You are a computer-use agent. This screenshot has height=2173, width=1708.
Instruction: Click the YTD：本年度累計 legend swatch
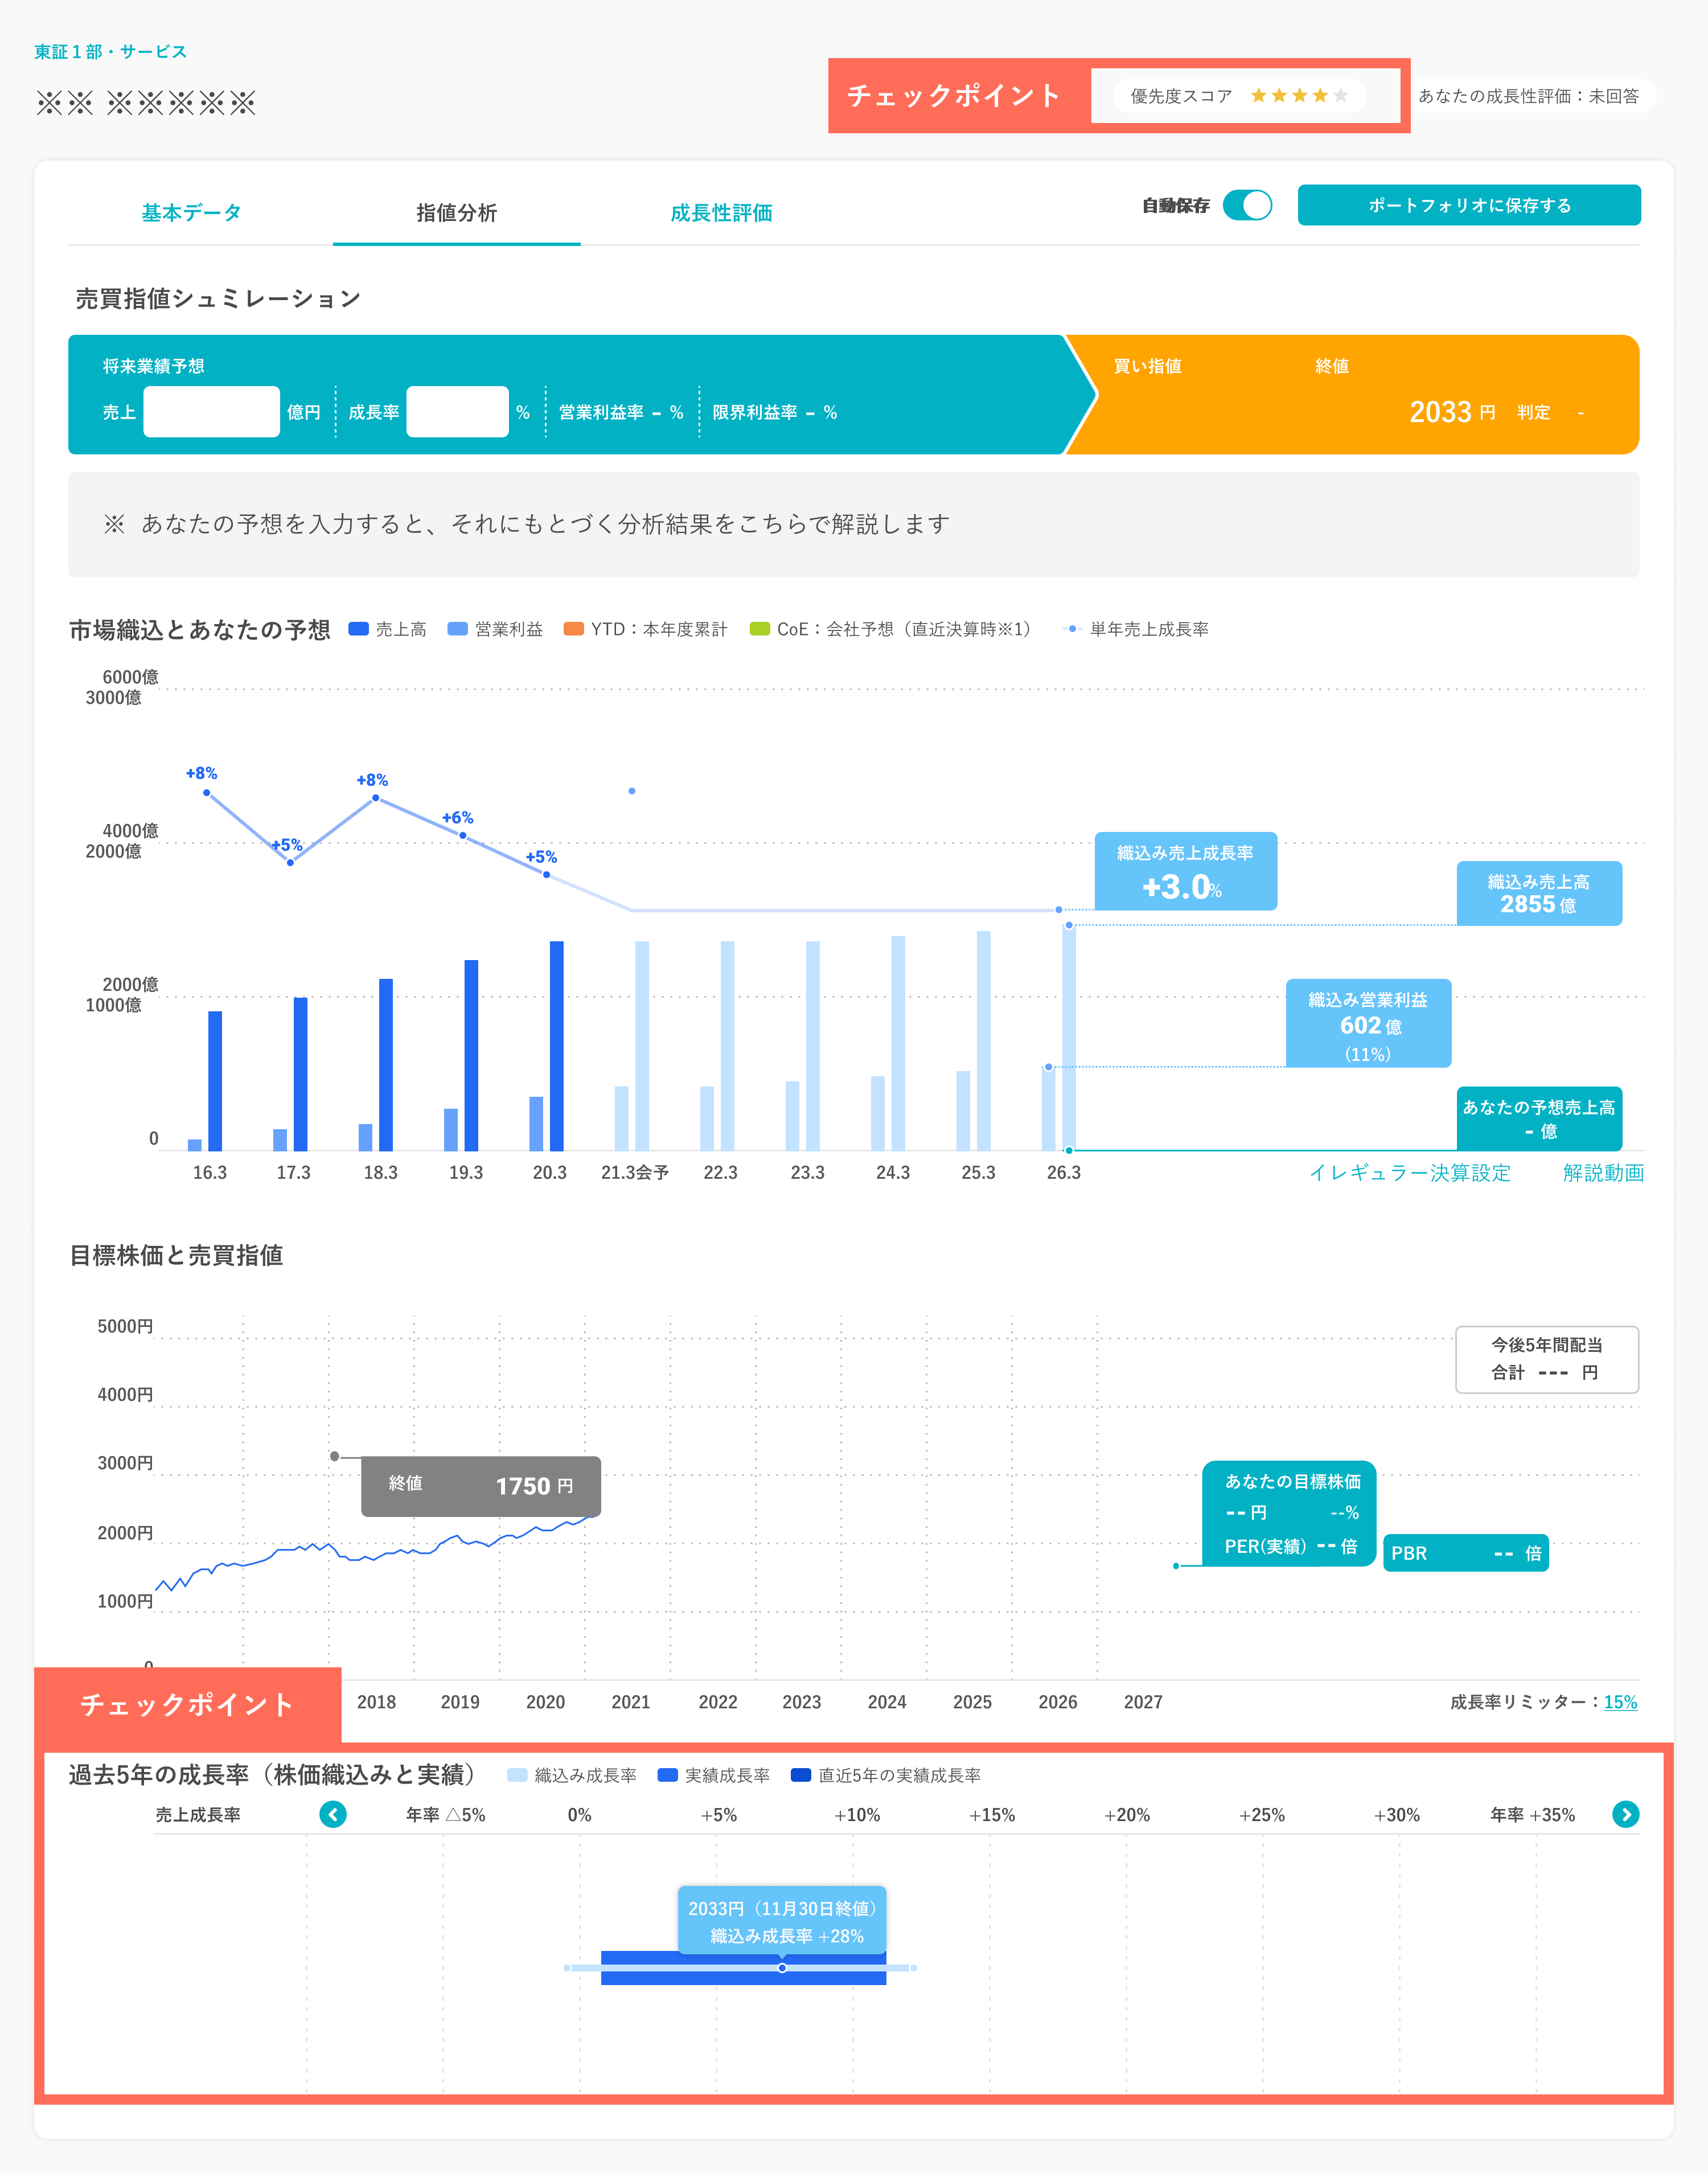pos(573,629)
